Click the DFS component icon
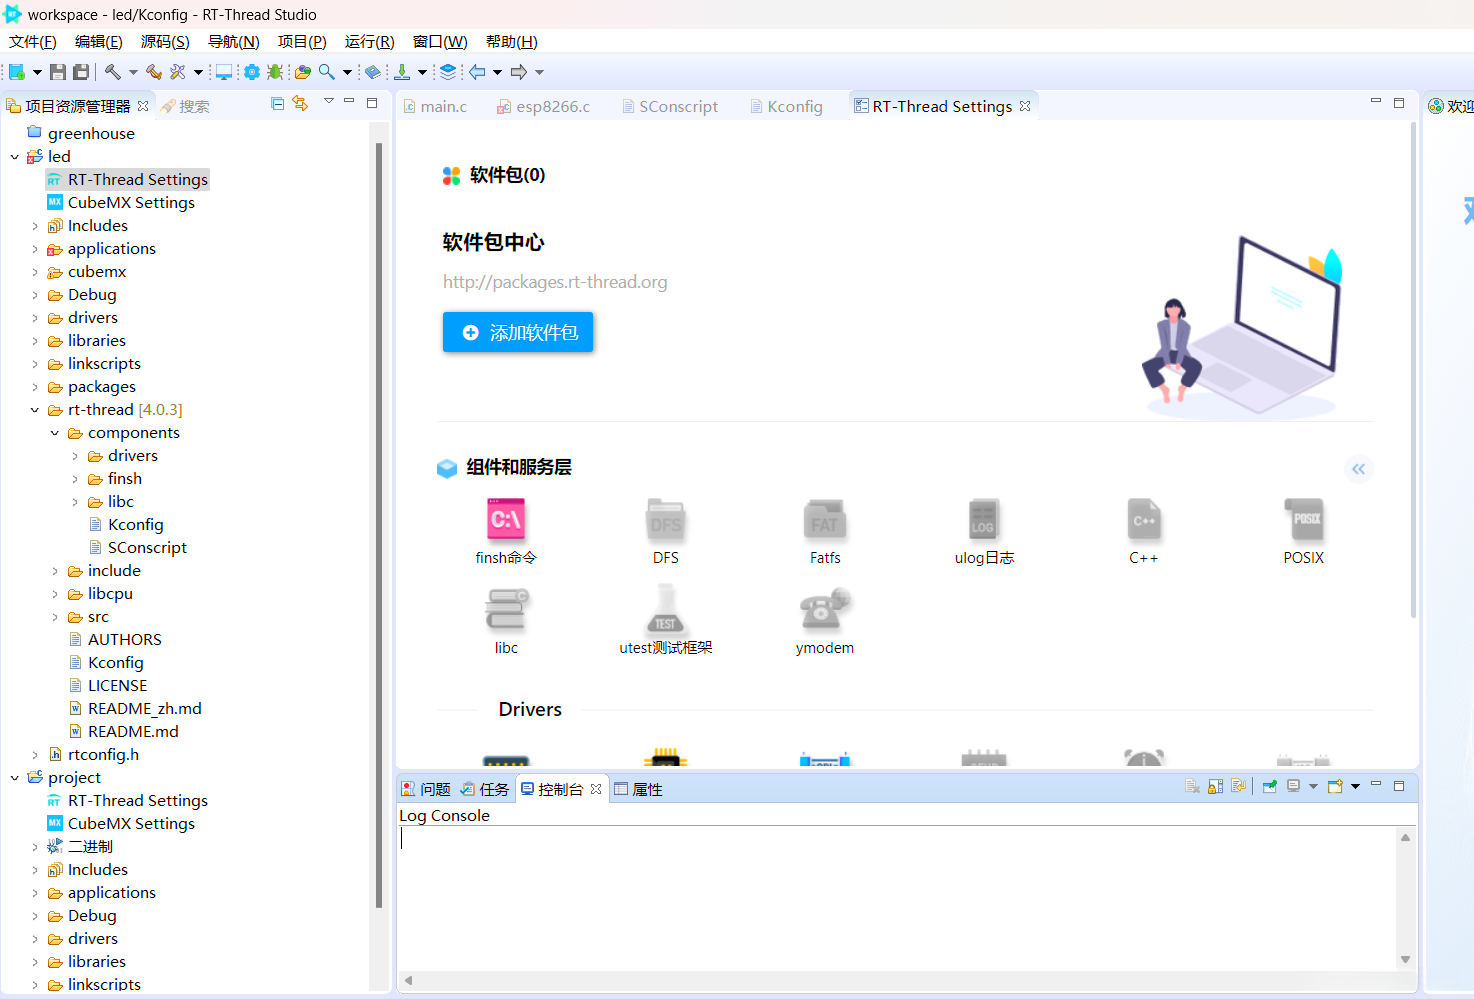The image size is (1474, 999). (666, 520)
